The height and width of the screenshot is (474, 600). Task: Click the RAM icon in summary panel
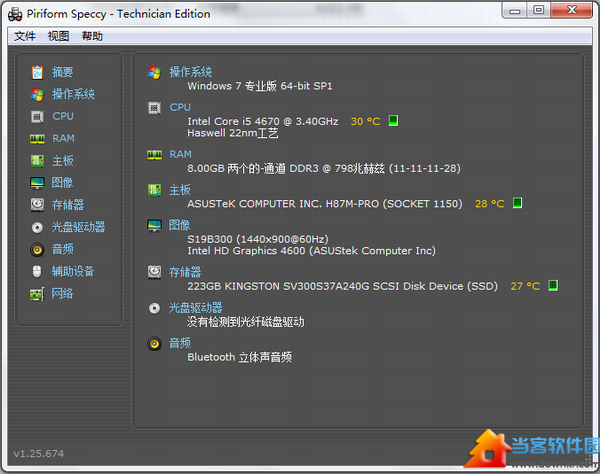[154, 155]
